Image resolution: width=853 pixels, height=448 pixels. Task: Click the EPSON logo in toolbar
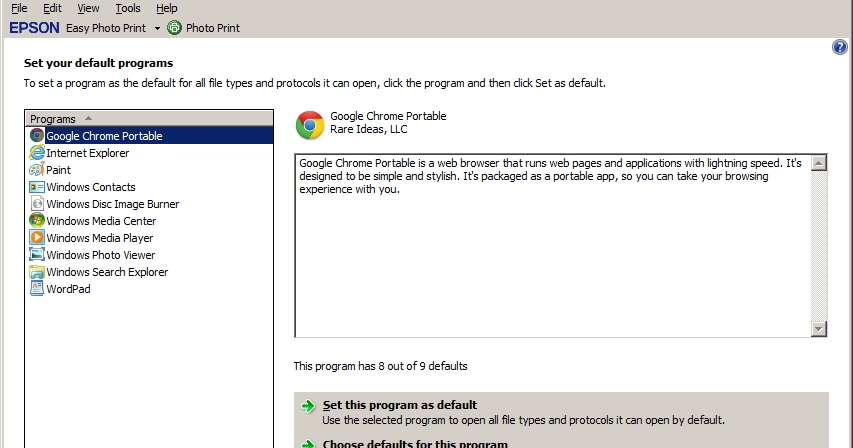34,28
